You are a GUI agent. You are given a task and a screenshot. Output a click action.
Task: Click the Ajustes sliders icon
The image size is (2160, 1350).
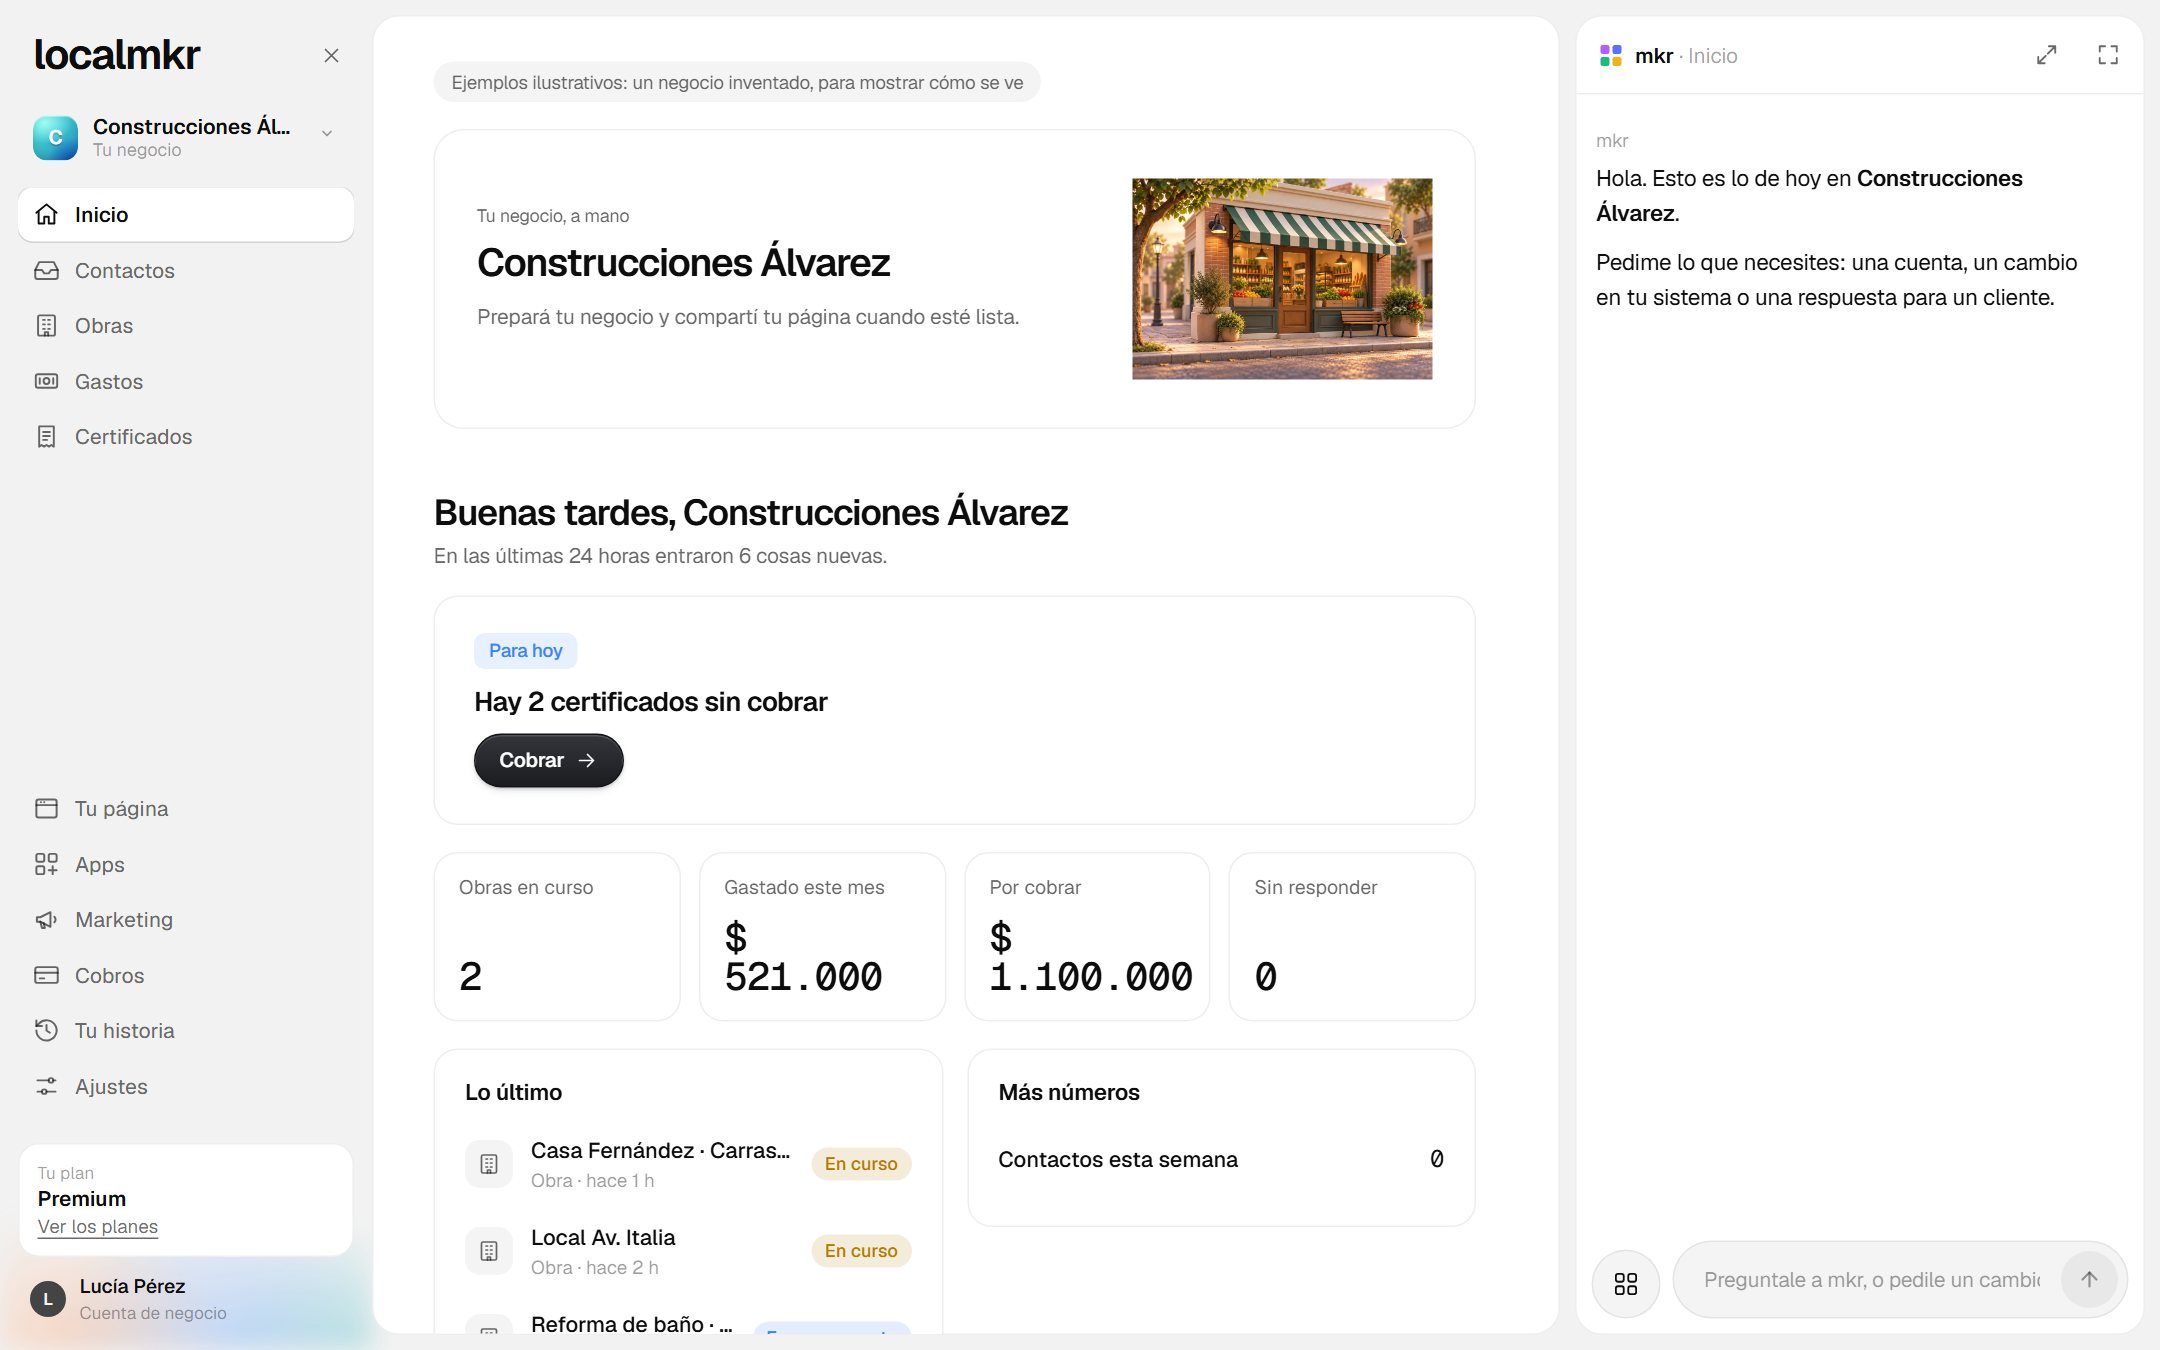46,1087
